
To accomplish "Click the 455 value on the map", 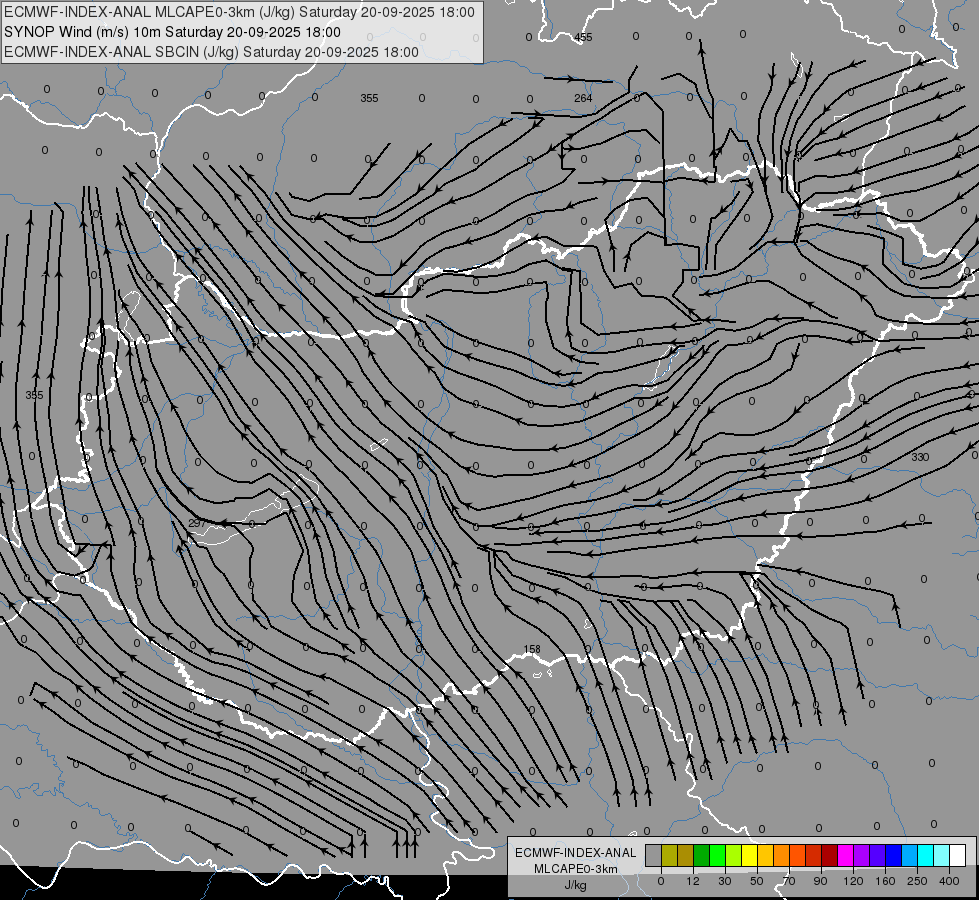I will point(583,37).
